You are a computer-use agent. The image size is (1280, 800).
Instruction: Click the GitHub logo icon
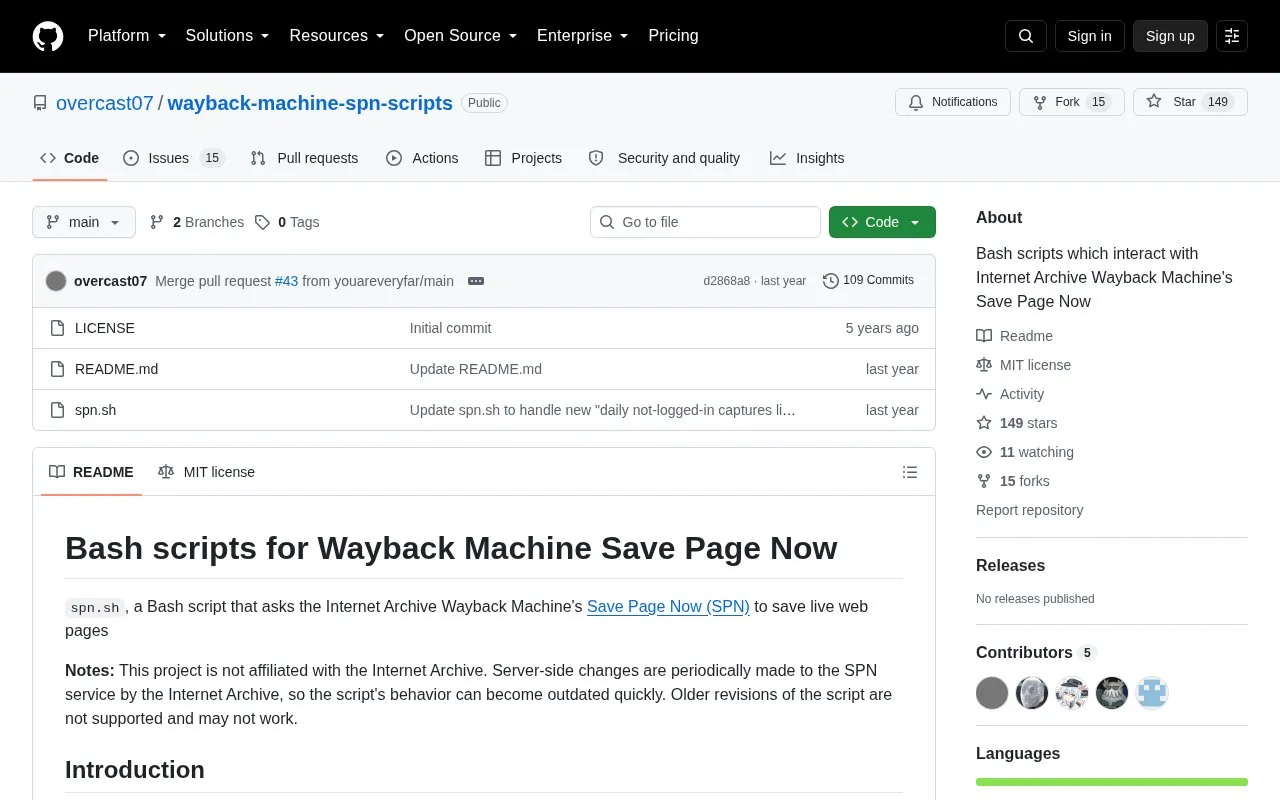point(48,36)
